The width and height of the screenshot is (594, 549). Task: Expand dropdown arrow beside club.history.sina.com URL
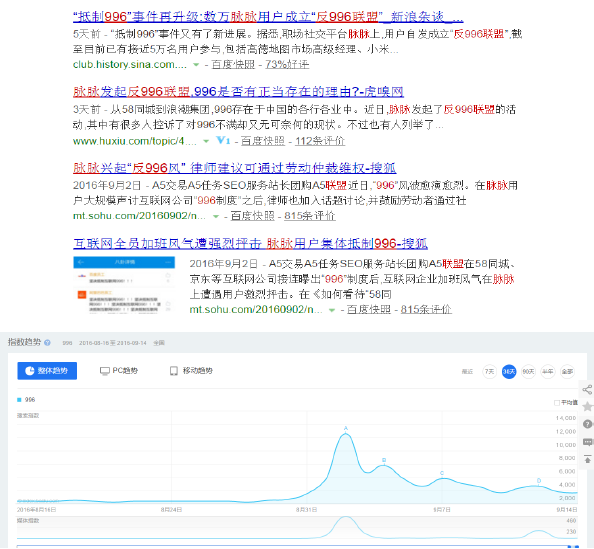[196, 65]
